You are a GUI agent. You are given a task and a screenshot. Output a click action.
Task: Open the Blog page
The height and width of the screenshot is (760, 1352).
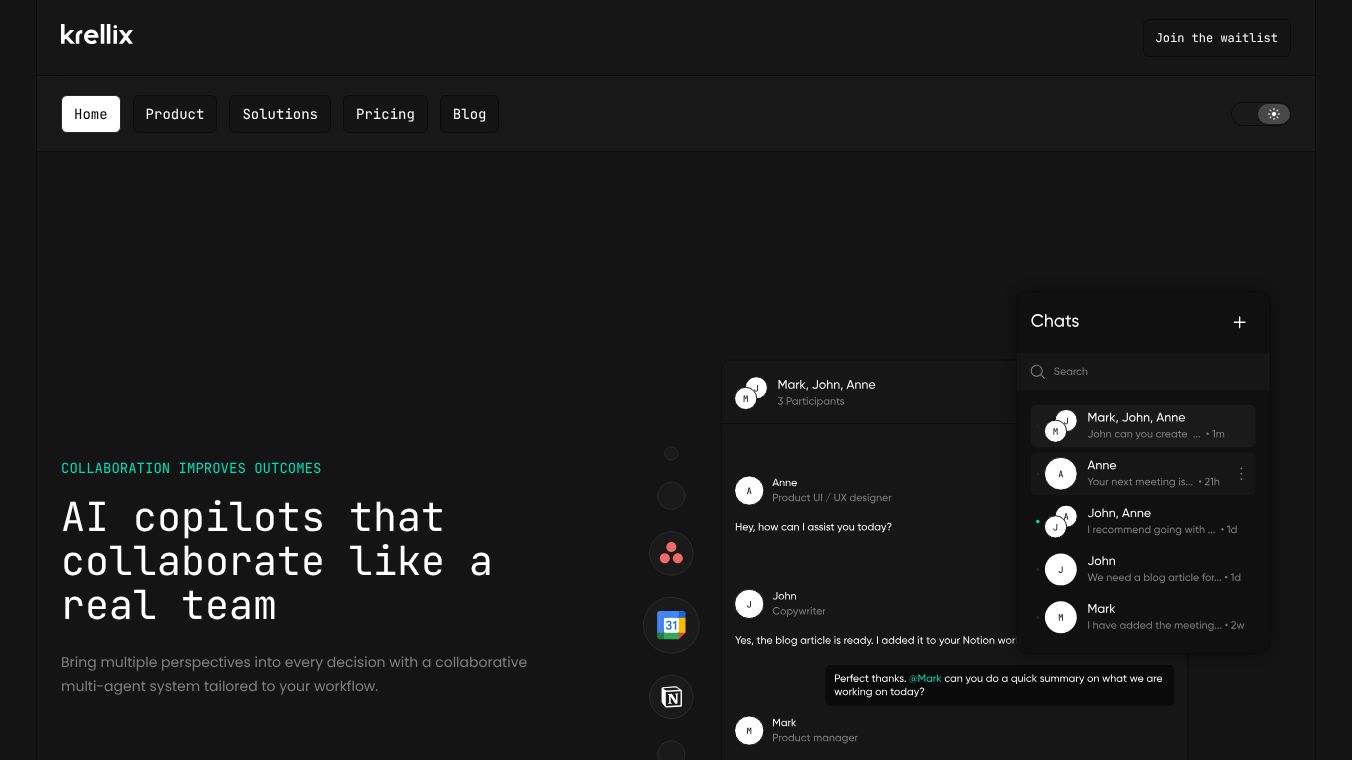[x=469, y=114]
